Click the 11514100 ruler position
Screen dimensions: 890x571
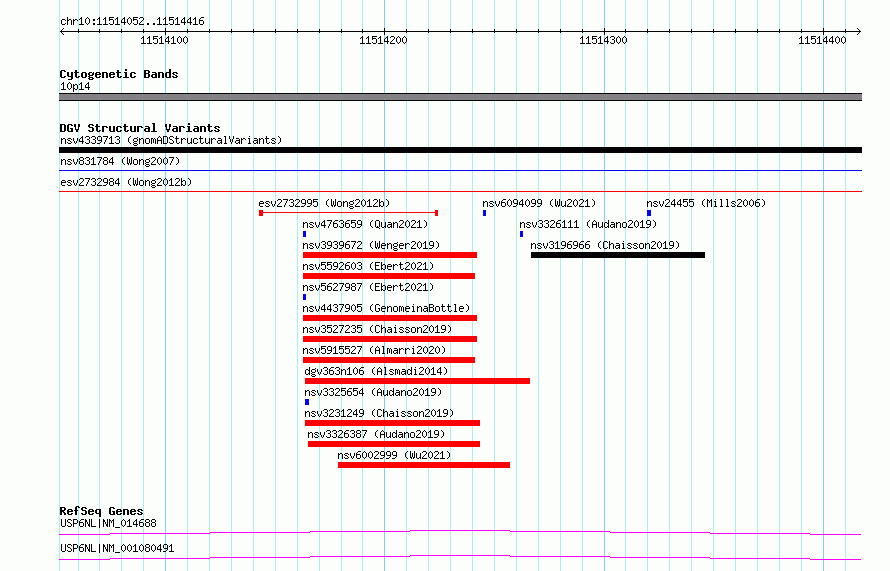coord(164,40)
